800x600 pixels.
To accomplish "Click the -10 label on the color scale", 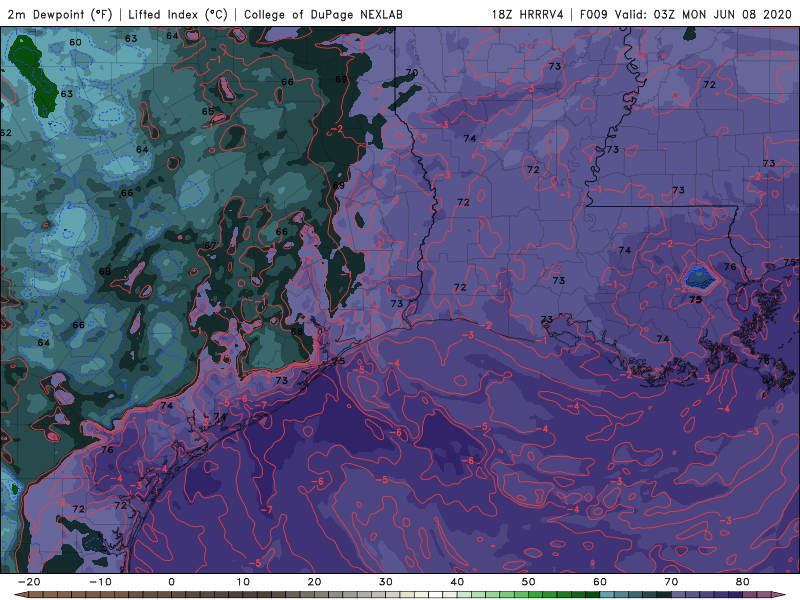I will (100, 582).
